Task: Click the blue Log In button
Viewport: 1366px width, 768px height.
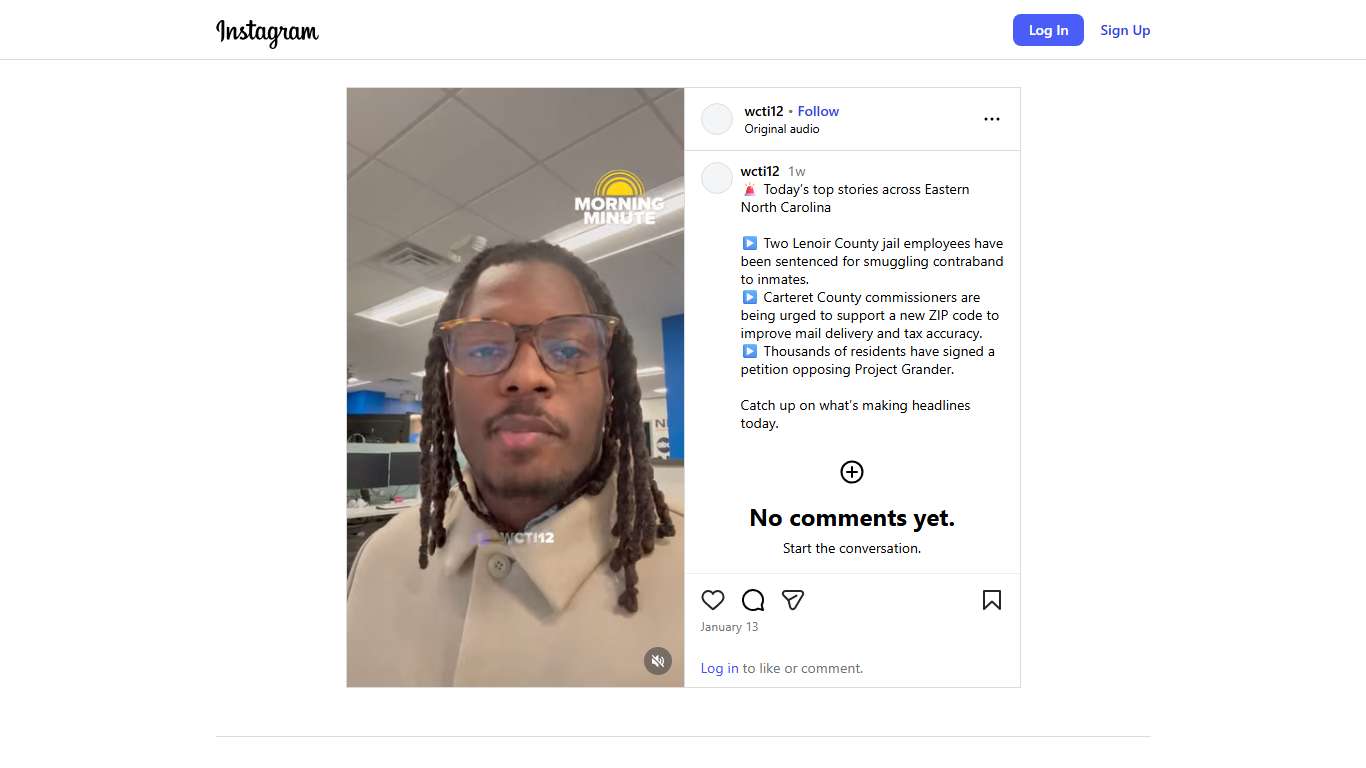Action: coord(1048,30)
